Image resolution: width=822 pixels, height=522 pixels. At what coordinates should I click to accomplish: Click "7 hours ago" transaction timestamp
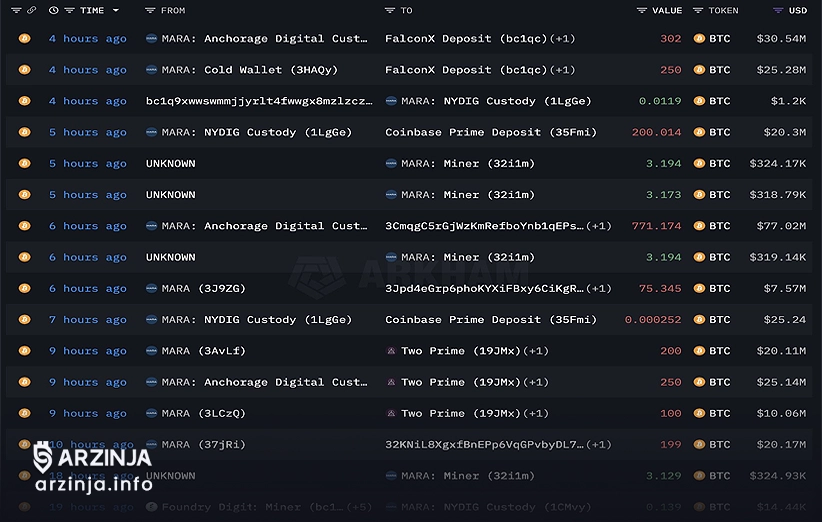coord(88,320)
